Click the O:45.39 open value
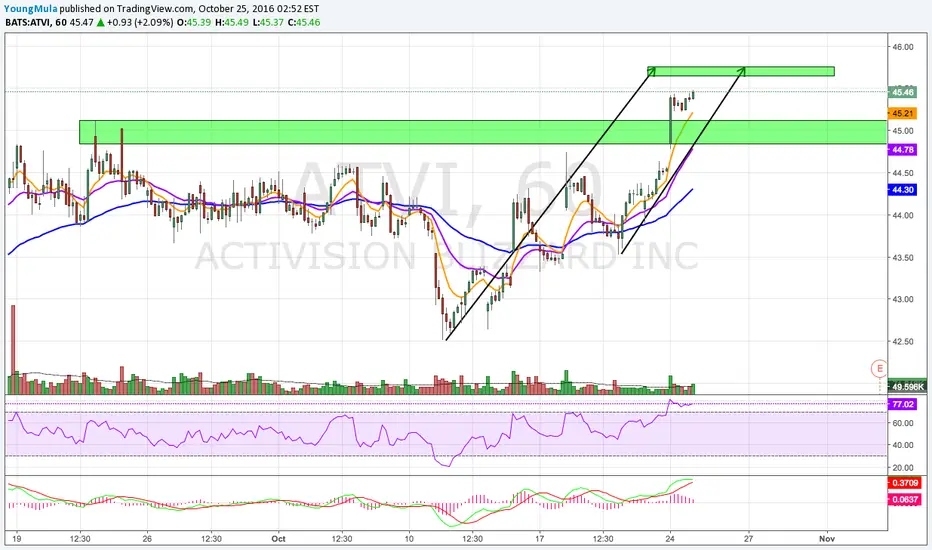The width and height of the screenshot is (932, 550). point(195,23)
